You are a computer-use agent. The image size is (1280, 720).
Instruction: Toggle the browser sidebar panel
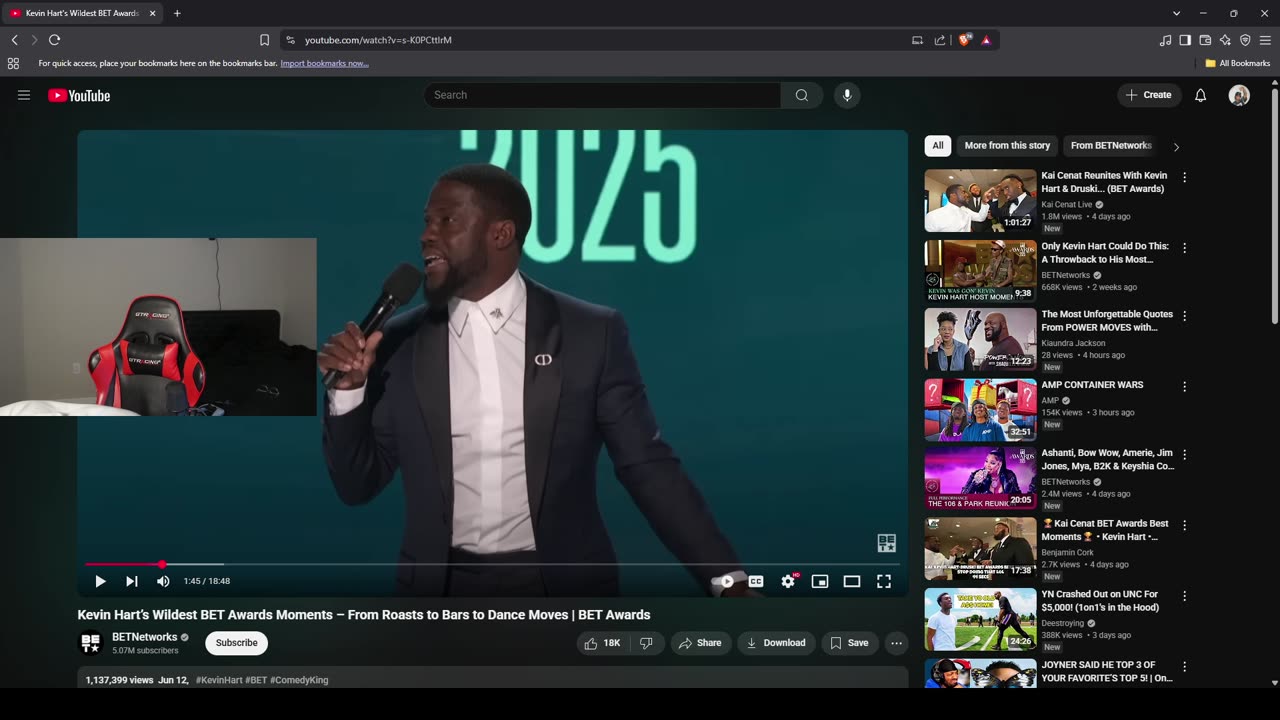tap(1185, 40)
